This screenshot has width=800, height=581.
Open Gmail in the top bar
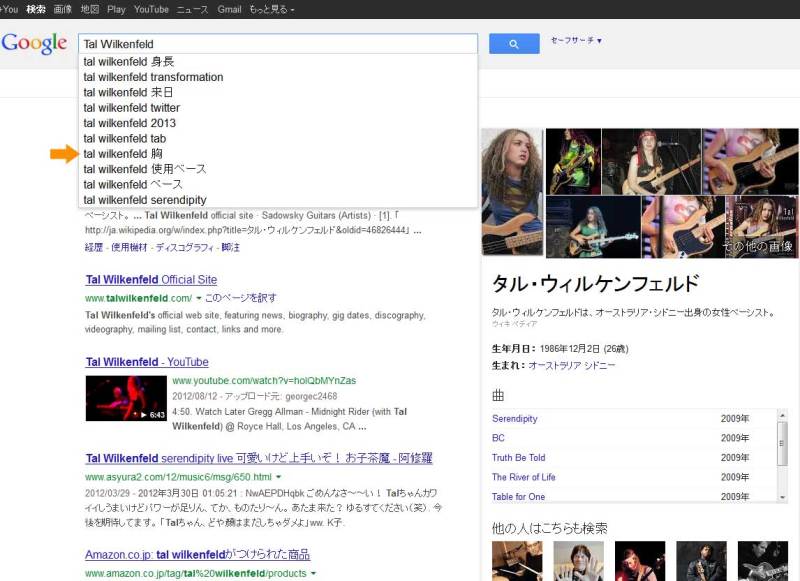pyautogui.click(x=229, y=9)
